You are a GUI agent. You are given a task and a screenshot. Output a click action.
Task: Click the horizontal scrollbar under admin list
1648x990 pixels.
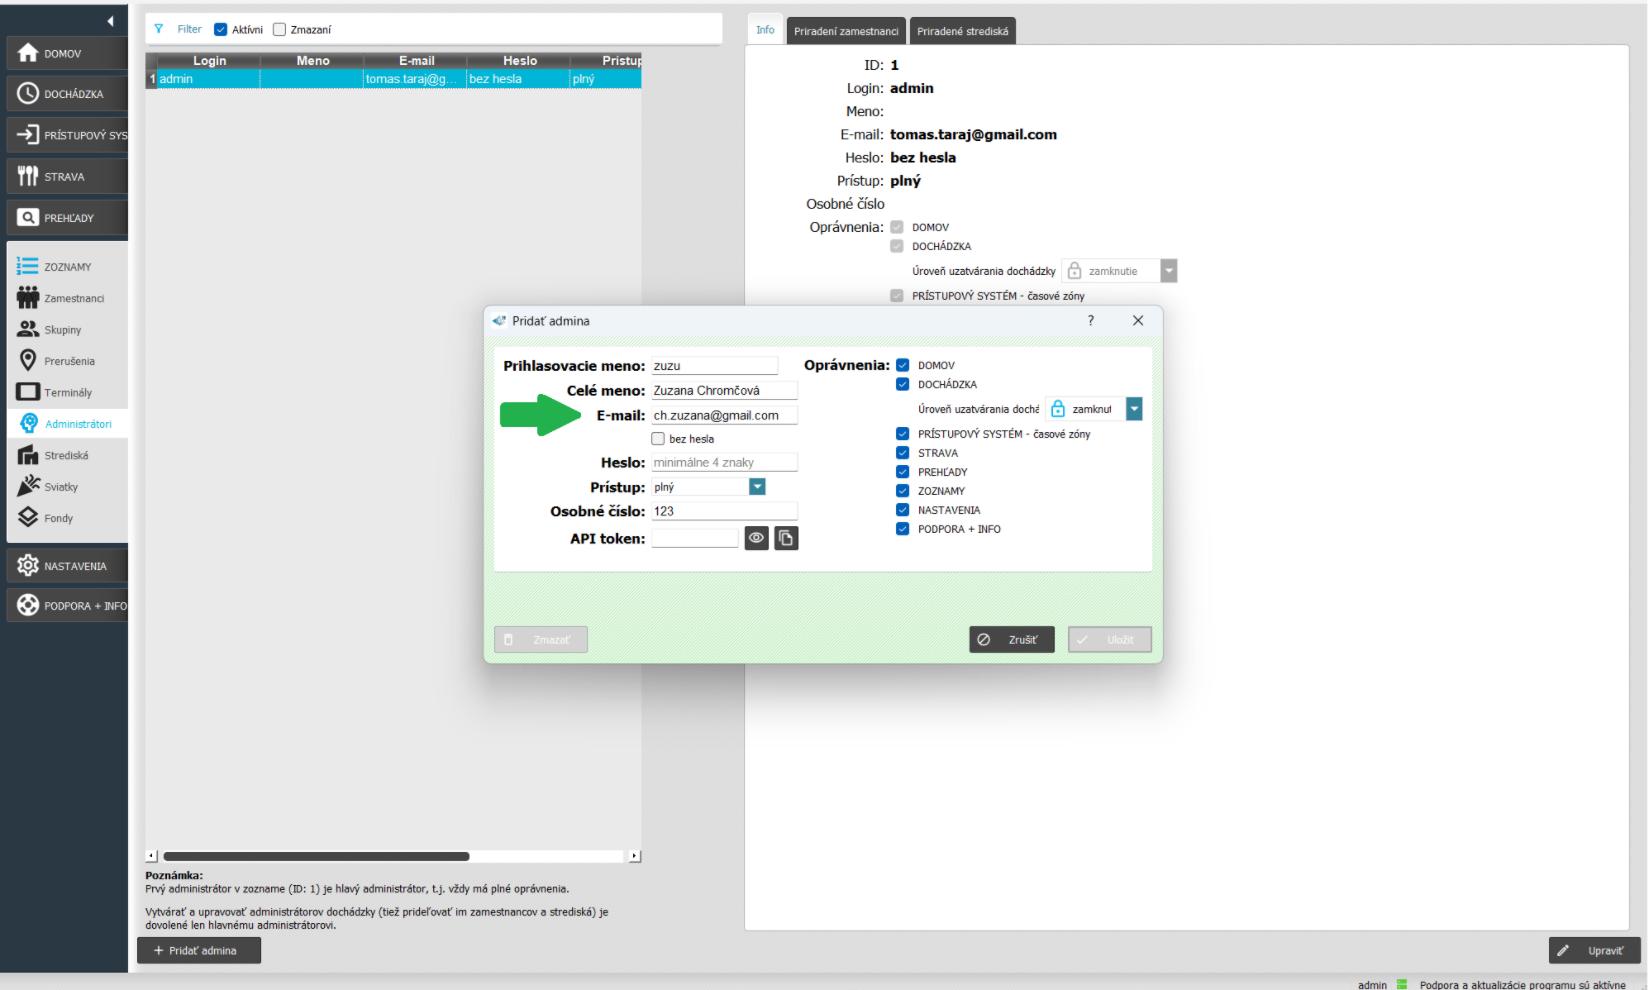[316, 856]
